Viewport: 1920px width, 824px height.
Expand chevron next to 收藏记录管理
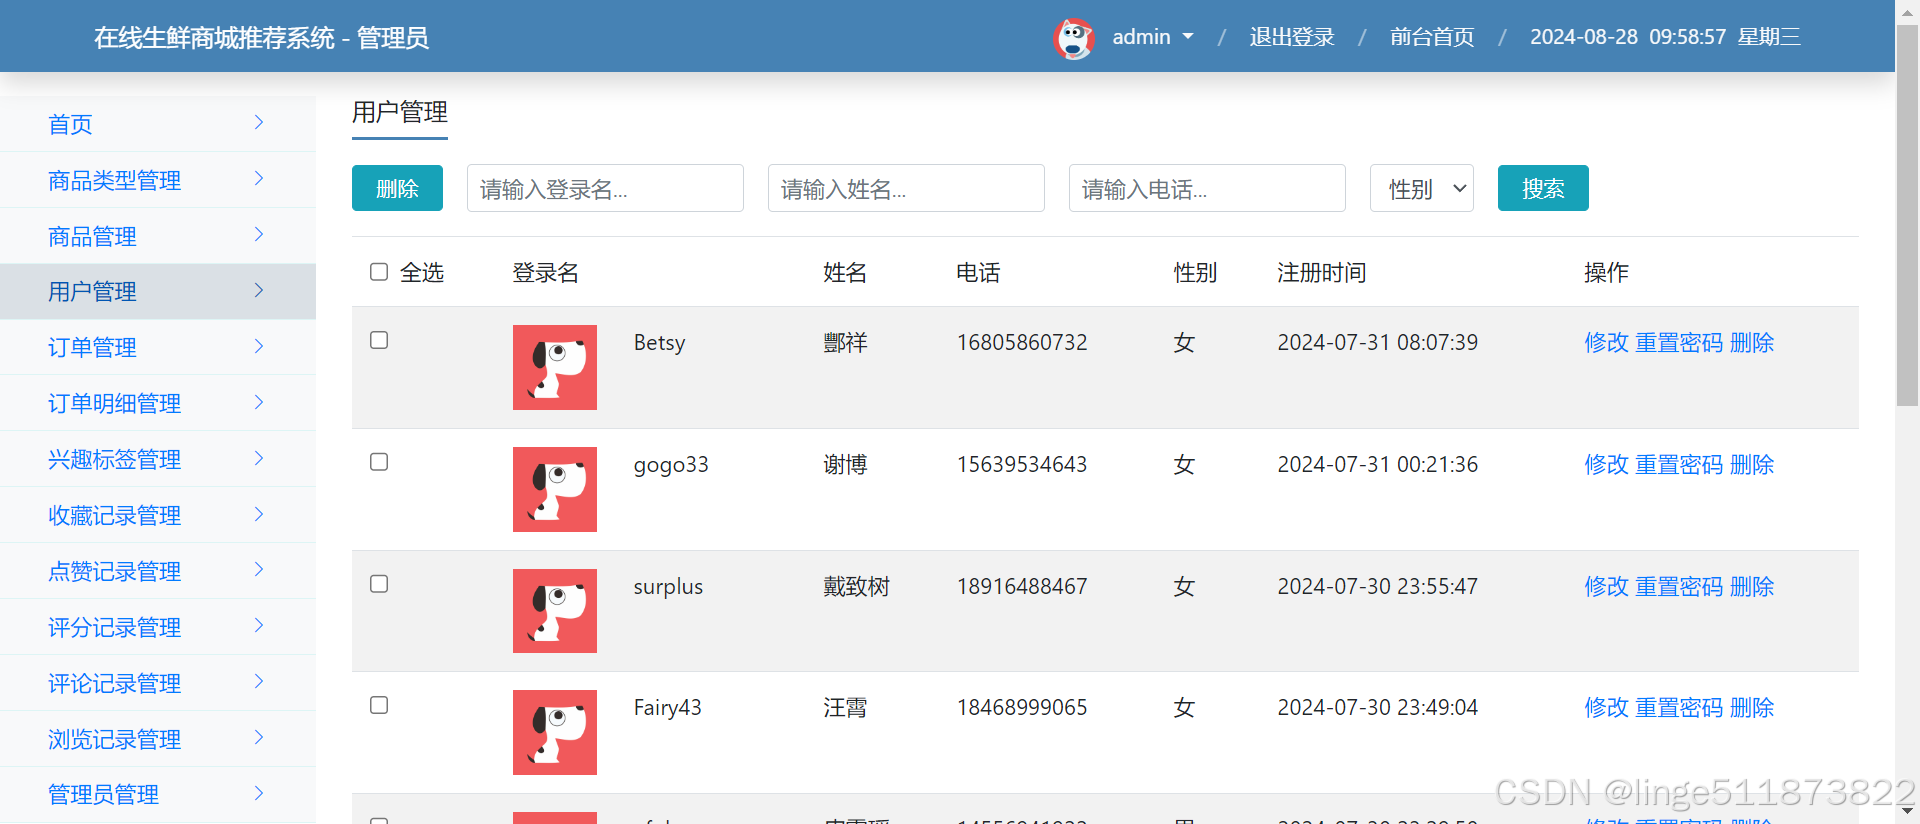click(x=259, y=514)
